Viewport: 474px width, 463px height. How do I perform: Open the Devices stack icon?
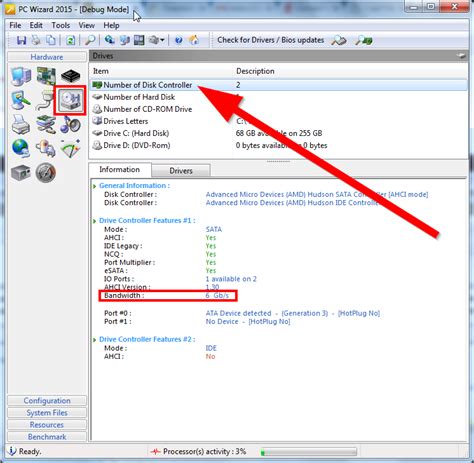pyautogui.click(x=46, y=125)
